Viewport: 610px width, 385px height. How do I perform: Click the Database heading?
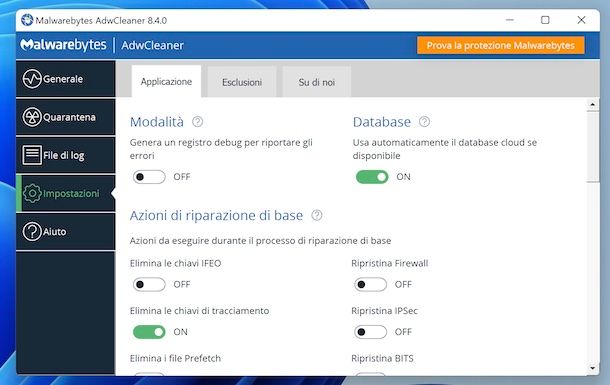tap(382, 122)
